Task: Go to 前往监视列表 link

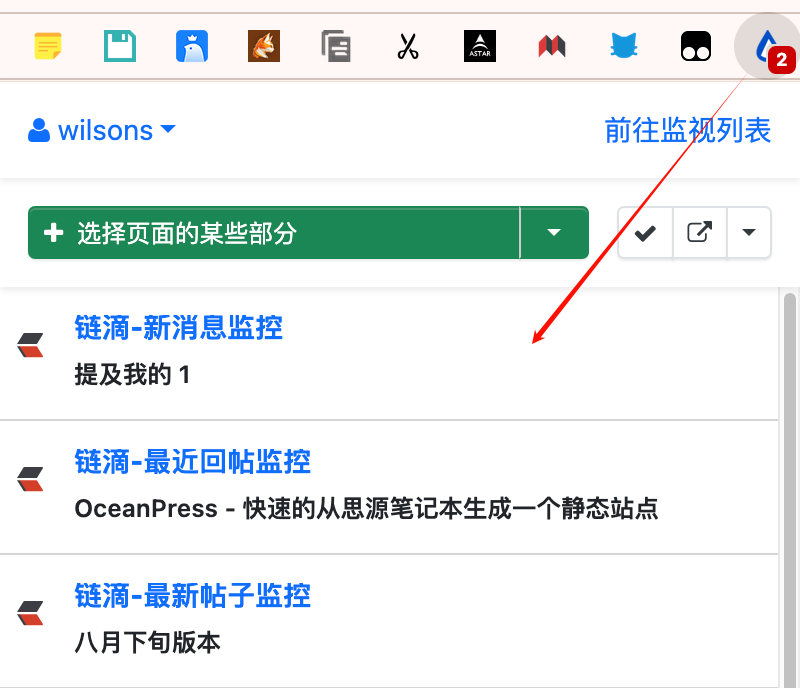Action: click(x=688, y=130)
